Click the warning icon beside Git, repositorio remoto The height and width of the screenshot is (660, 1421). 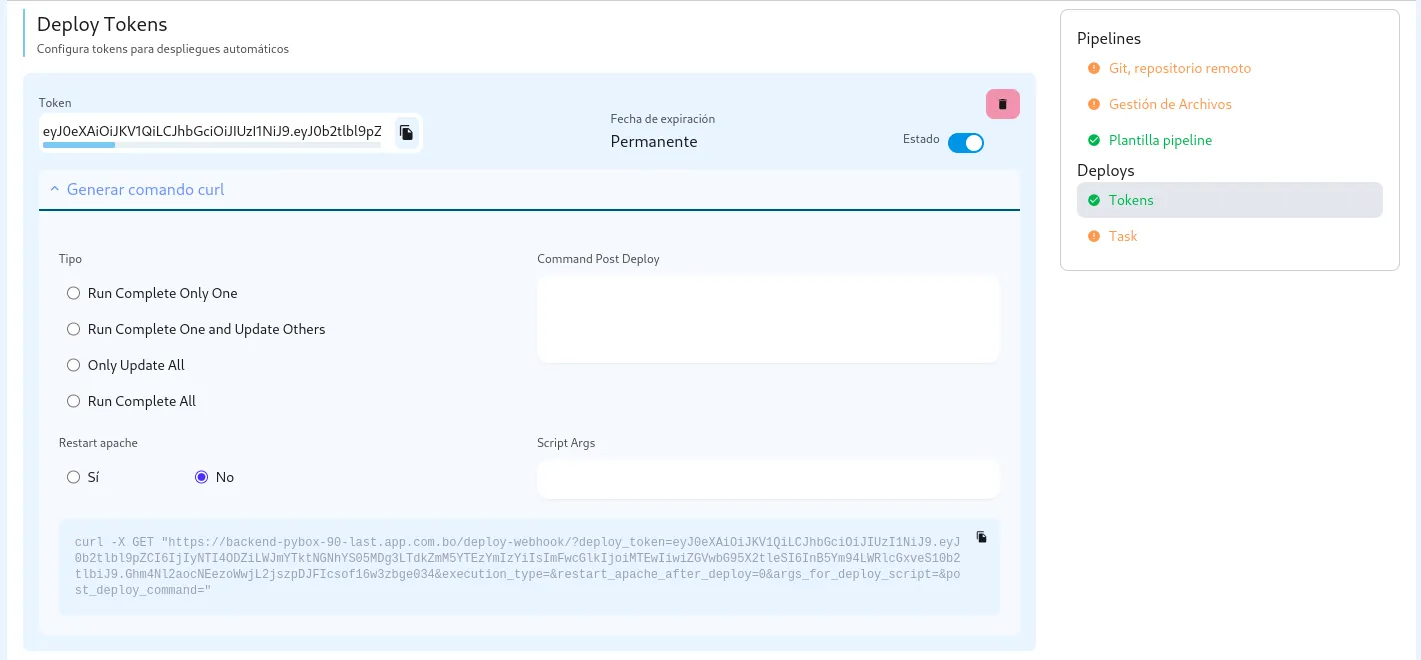(1093, 68)
